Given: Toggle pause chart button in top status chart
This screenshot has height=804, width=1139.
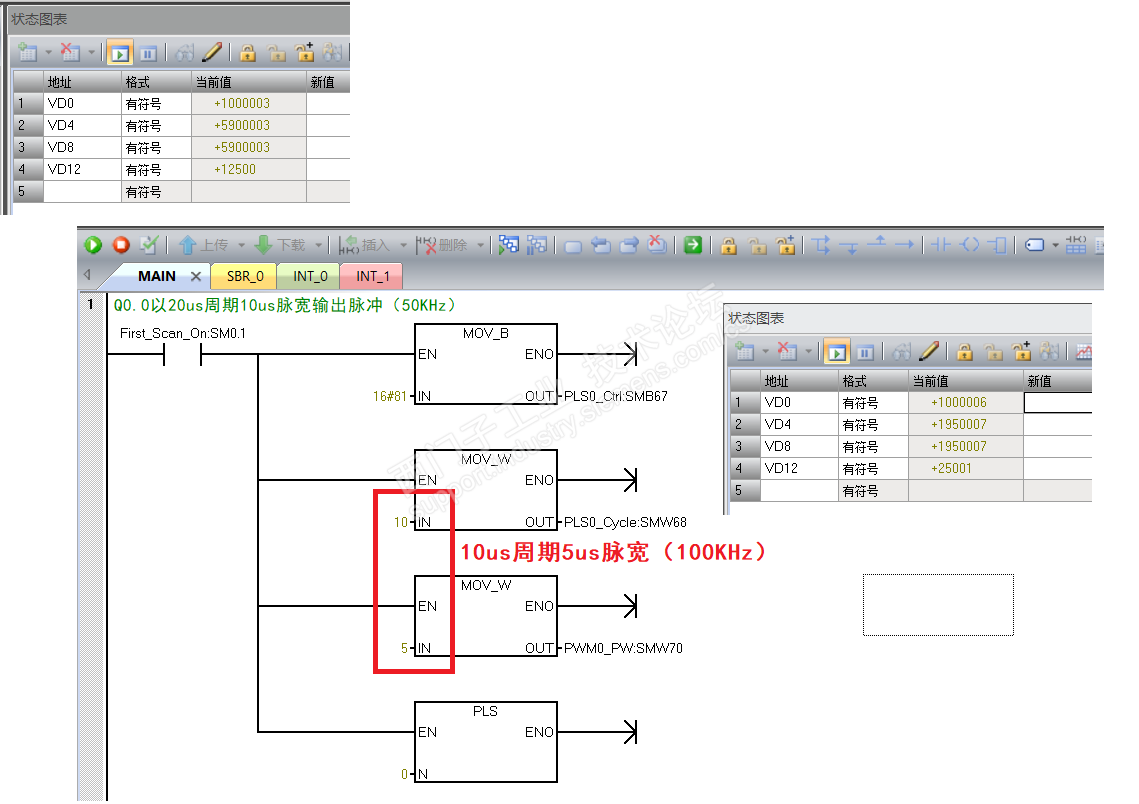Looking at the screenshot, I should [x=148, y=53].
